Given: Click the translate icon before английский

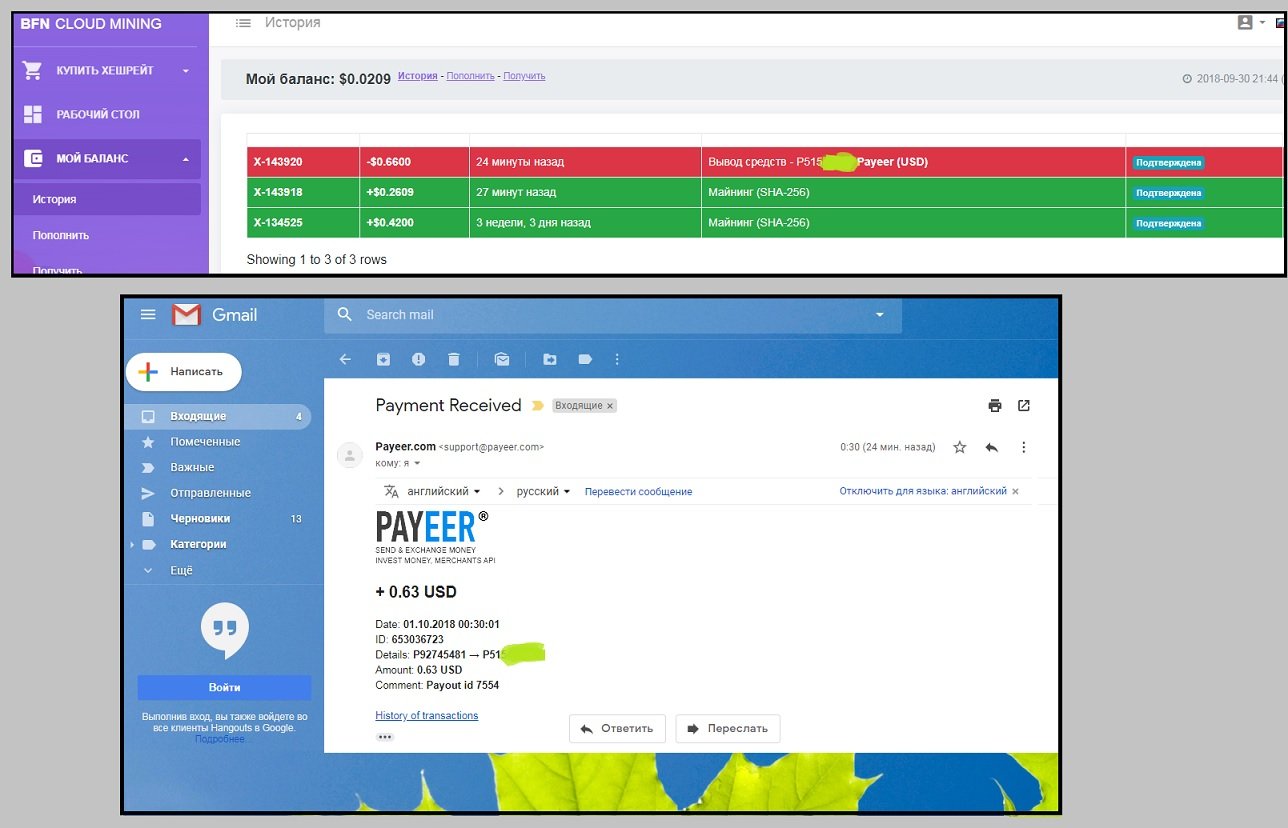Looking at the screenshot, I should click(391, 491).
